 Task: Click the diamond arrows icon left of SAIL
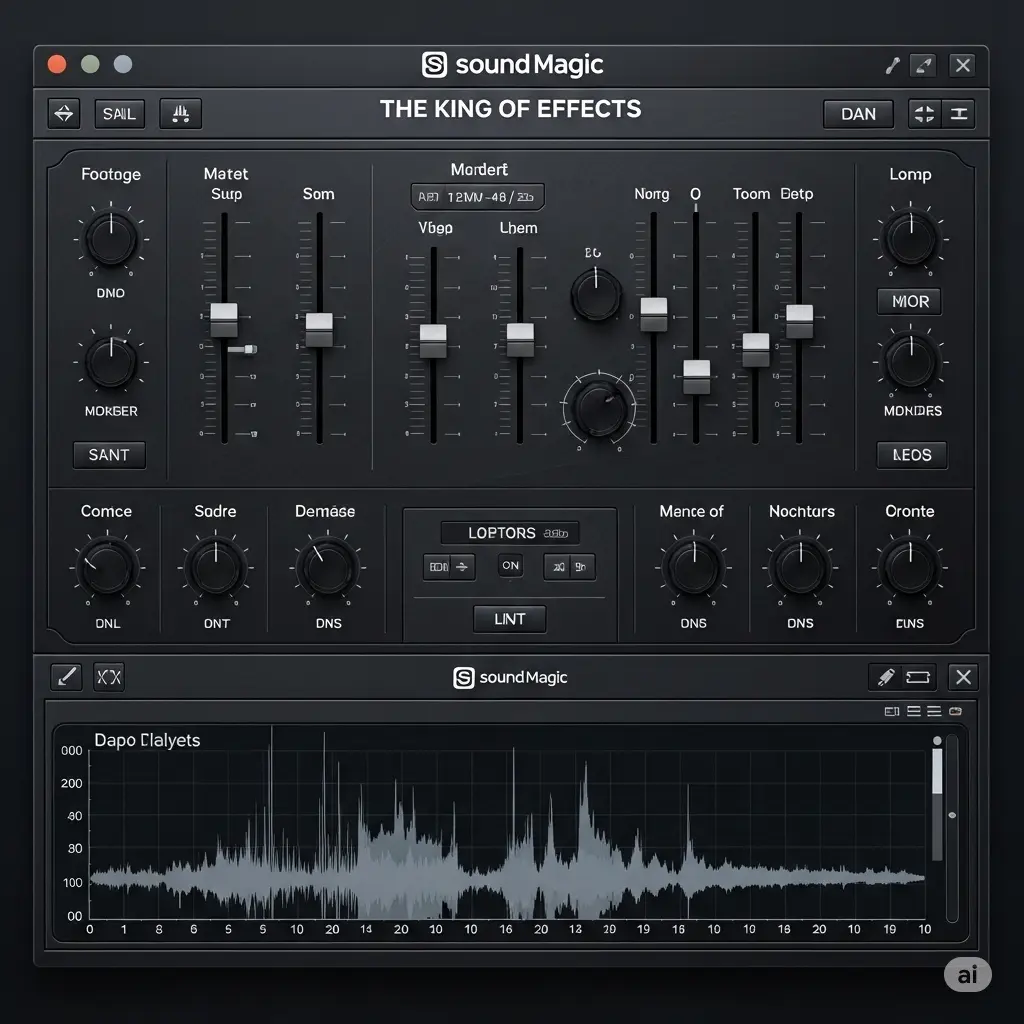coord(64,114)
